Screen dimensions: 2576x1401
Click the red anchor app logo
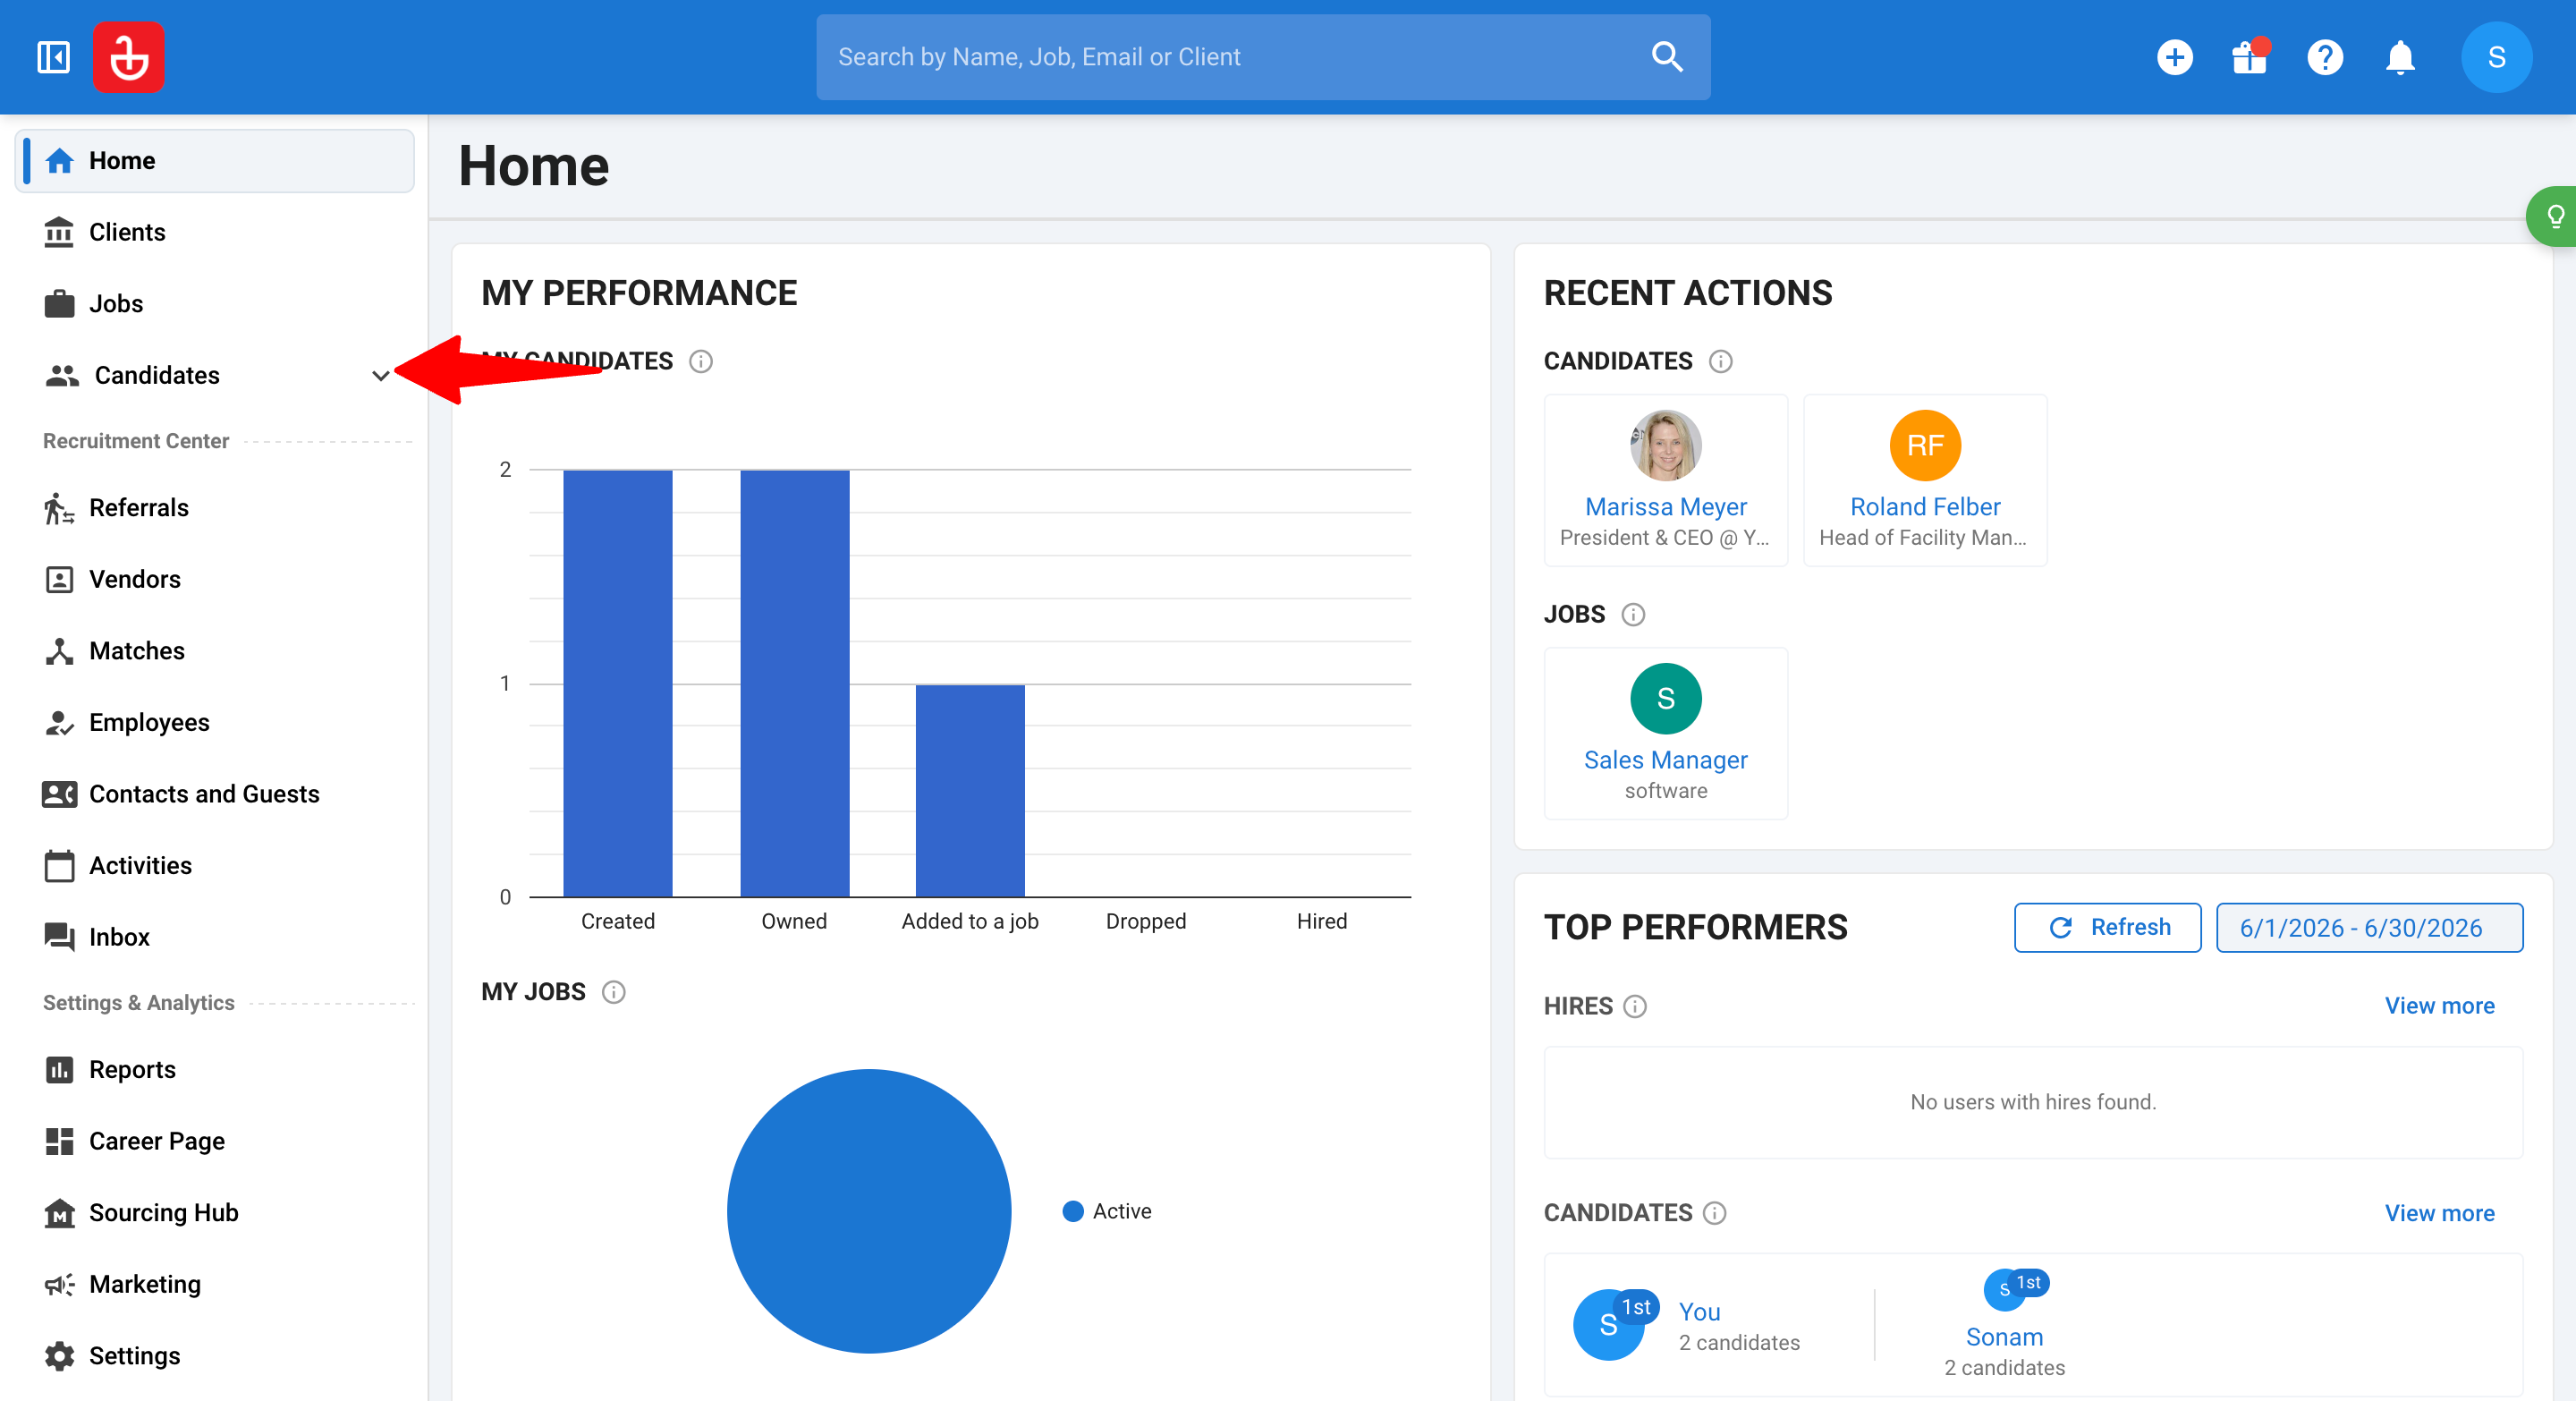coord(129,57)
